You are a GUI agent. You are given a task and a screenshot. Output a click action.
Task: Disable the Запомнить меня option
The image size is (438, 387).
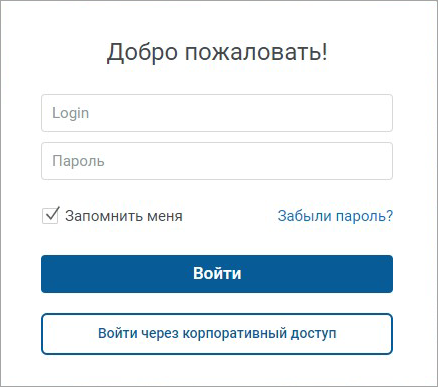pos(50,216)
